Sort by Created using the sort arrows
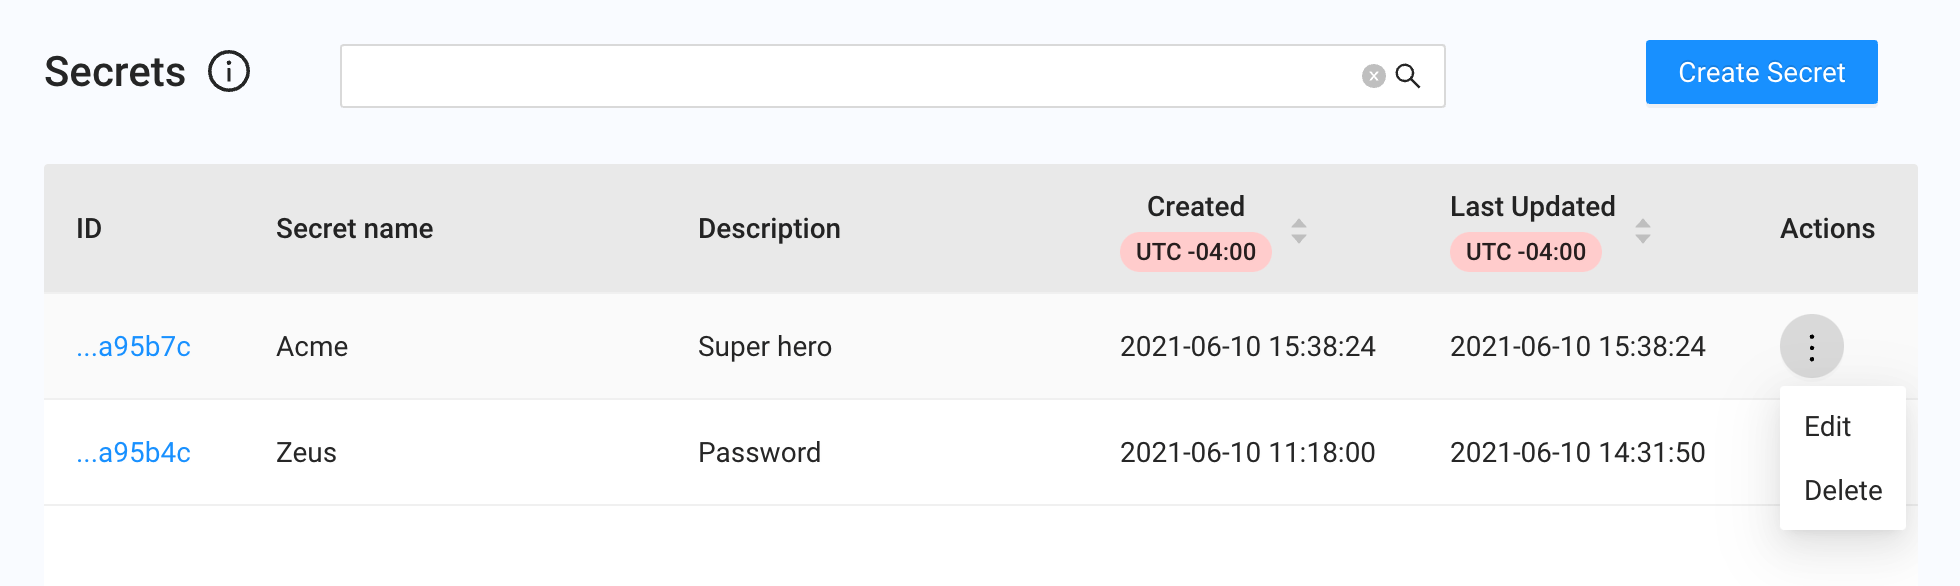This screenshot has height=586, width=1960. click(x=1299, y=231)
